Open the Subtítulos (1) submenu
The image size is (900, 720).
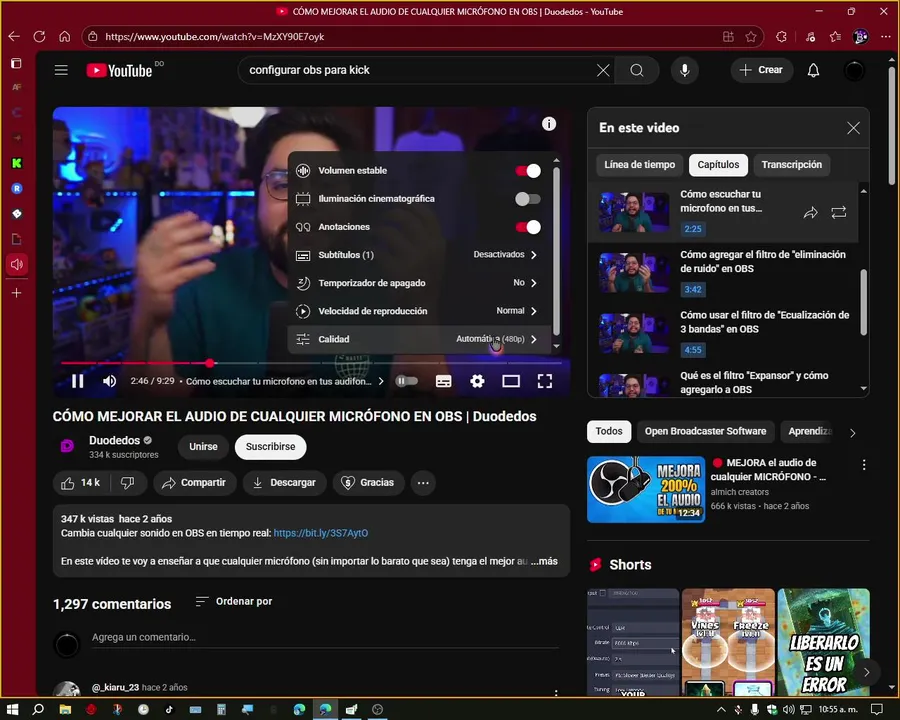click(418, 255)
